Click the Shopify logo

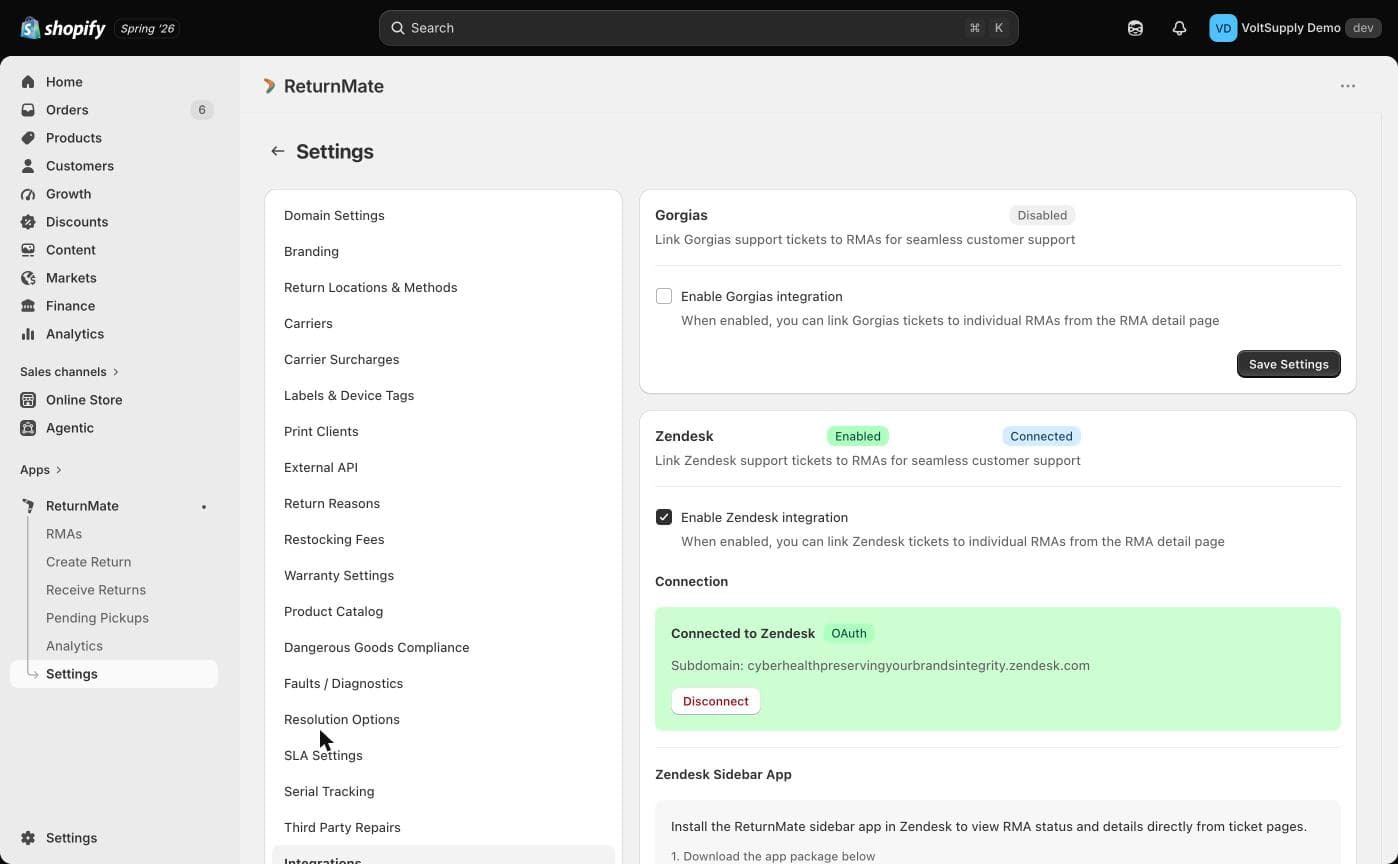tap(62, 28)
